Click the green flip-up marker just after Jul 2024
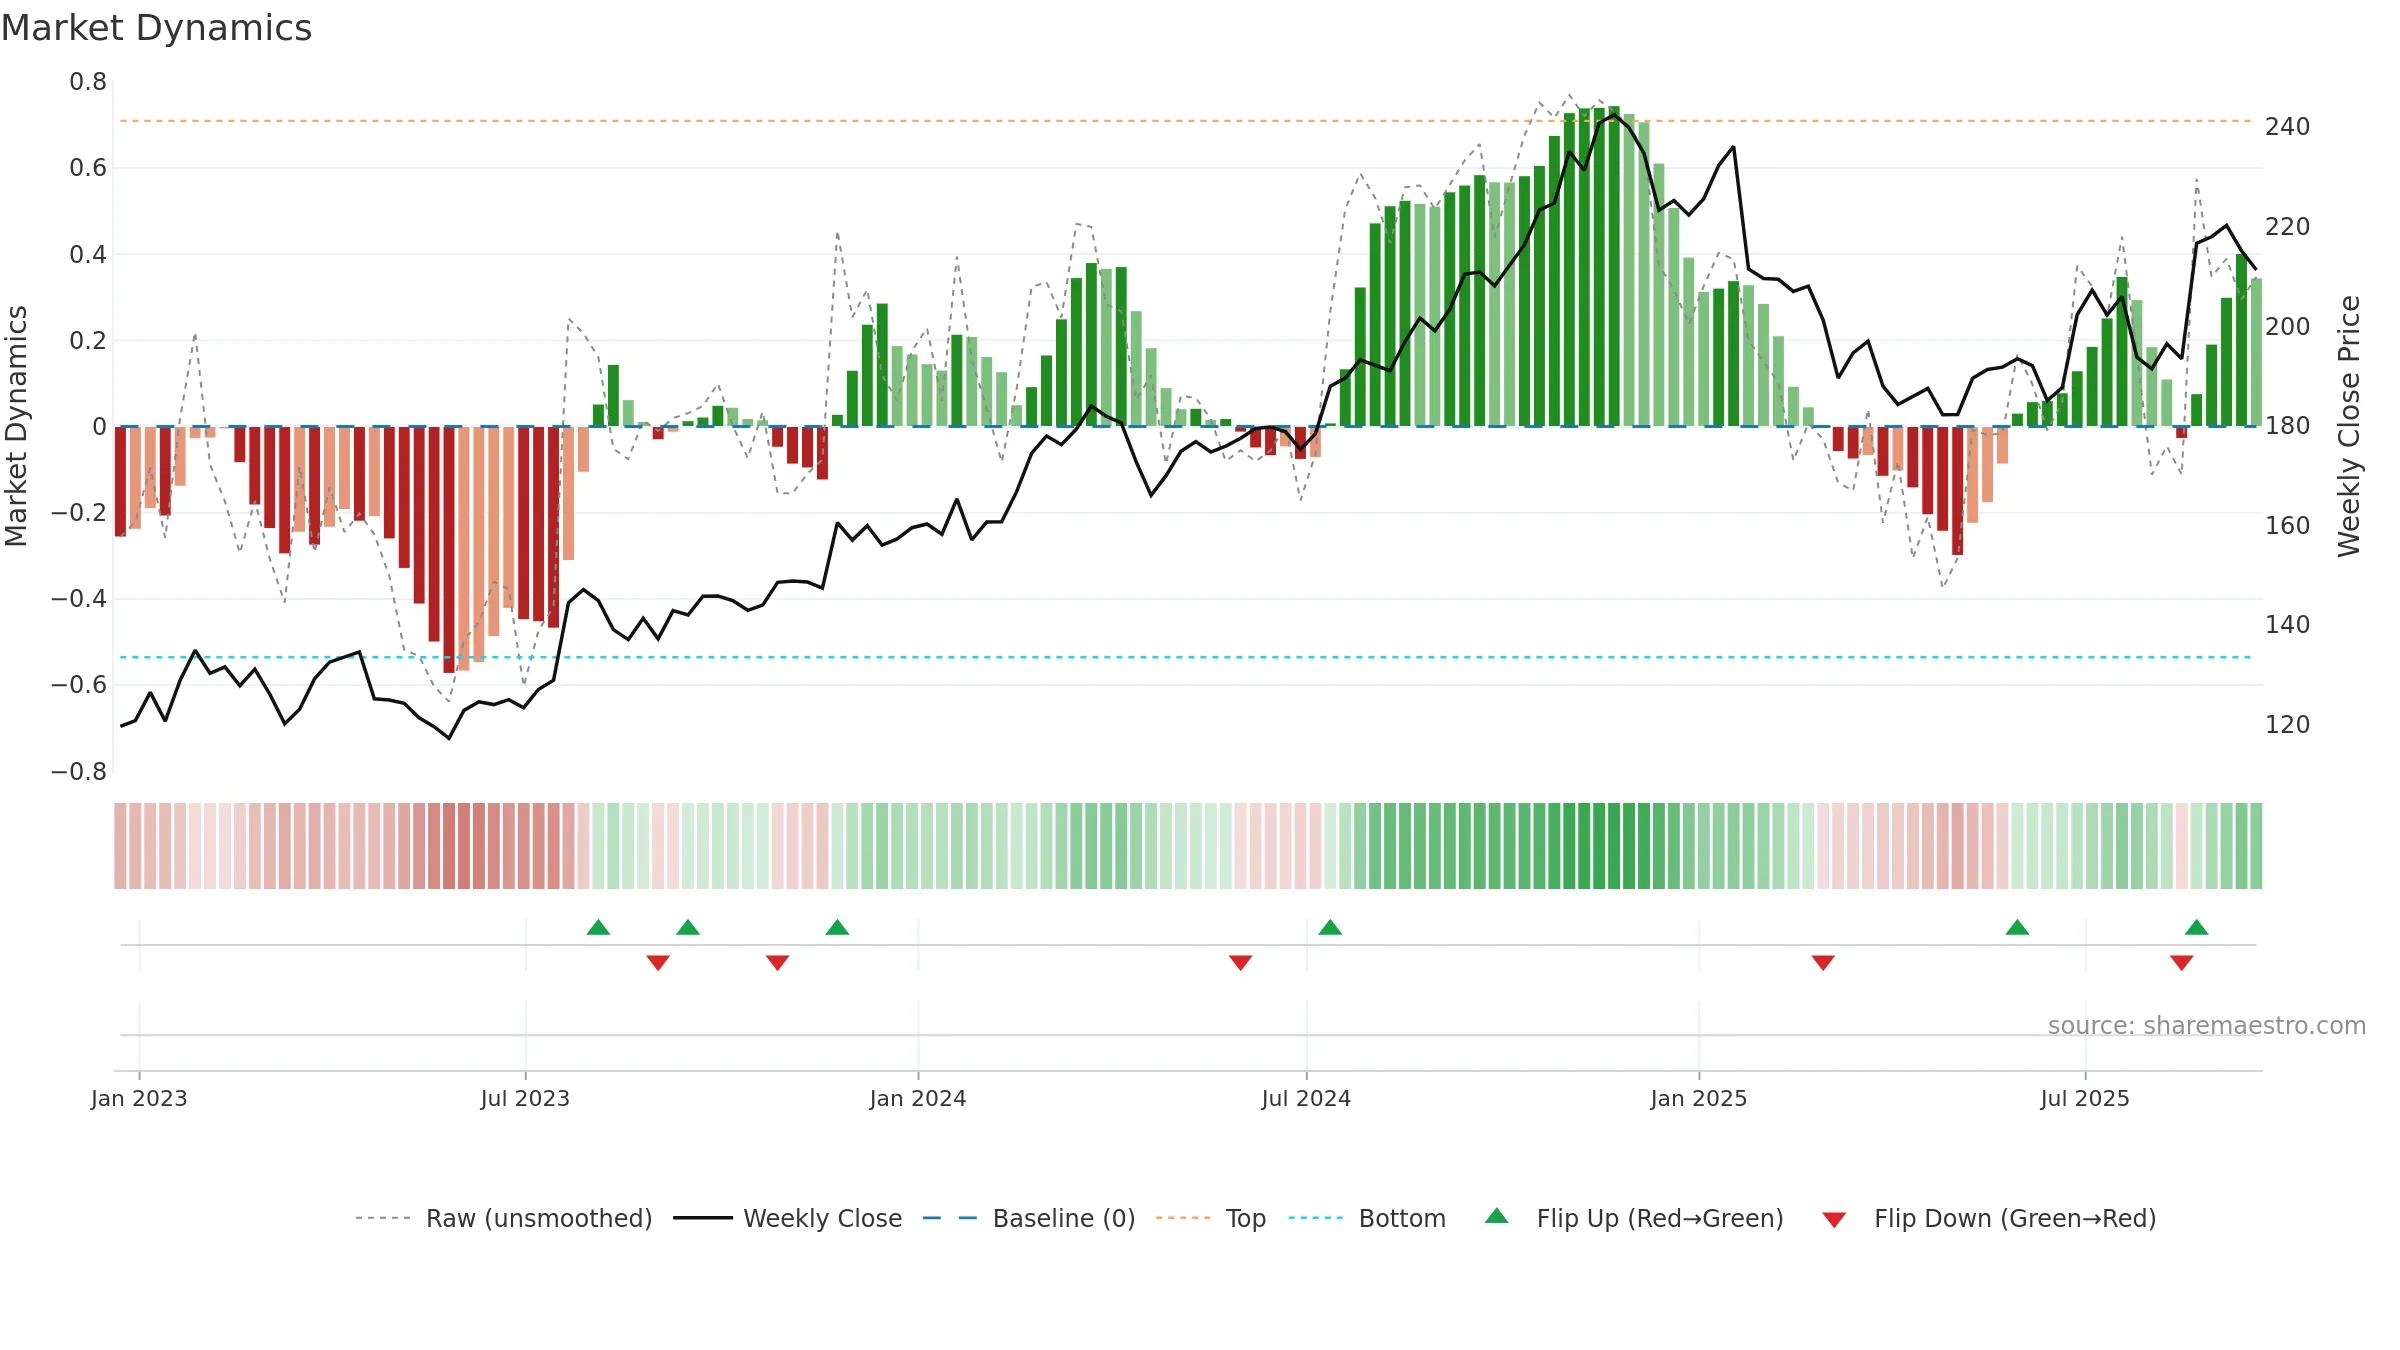Viewport: 2400px width, 1350px height. 1330,927
